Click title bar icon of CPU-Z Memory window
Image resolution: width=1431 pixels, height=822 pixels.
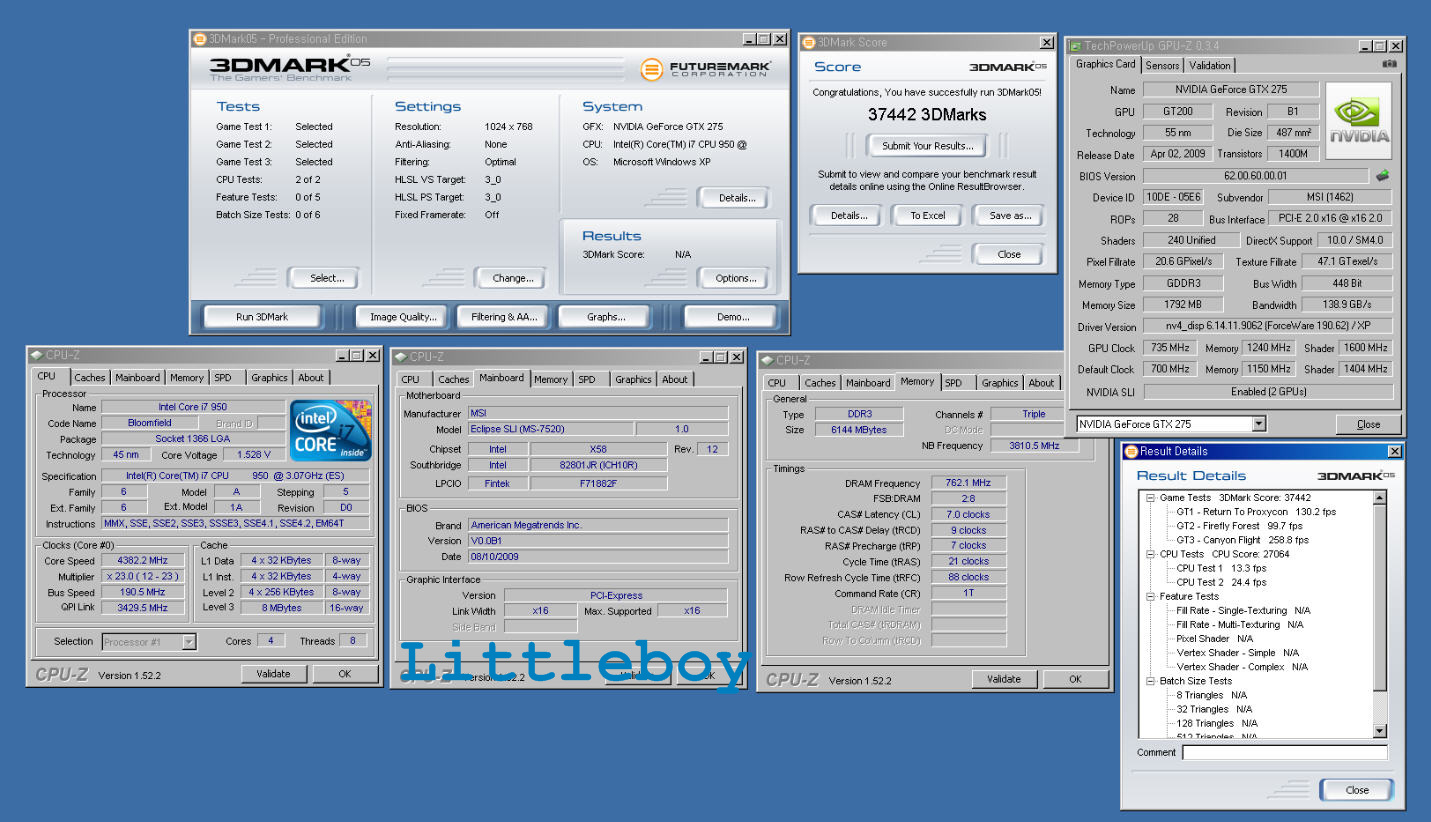coord(767,360)
